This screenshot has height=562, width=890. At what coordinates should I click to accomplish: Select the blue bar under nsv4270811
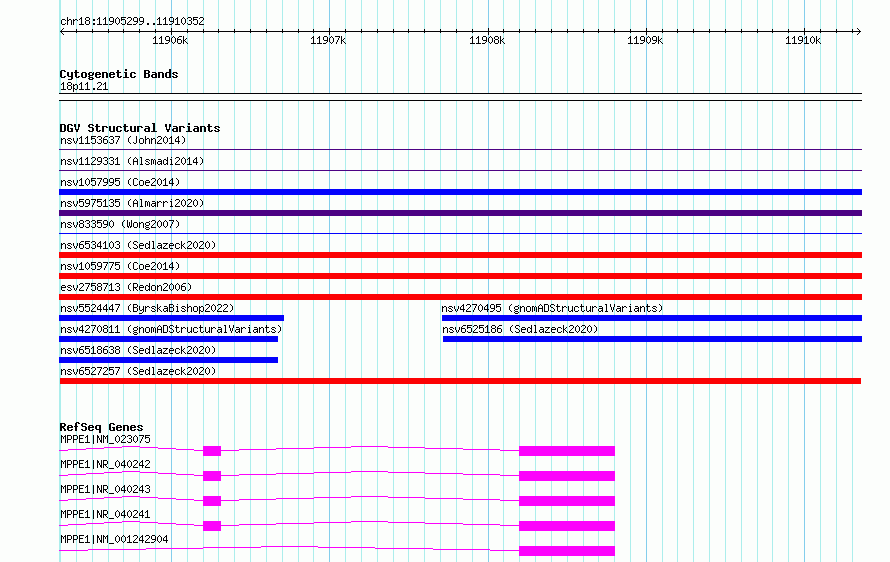point(169,339)
